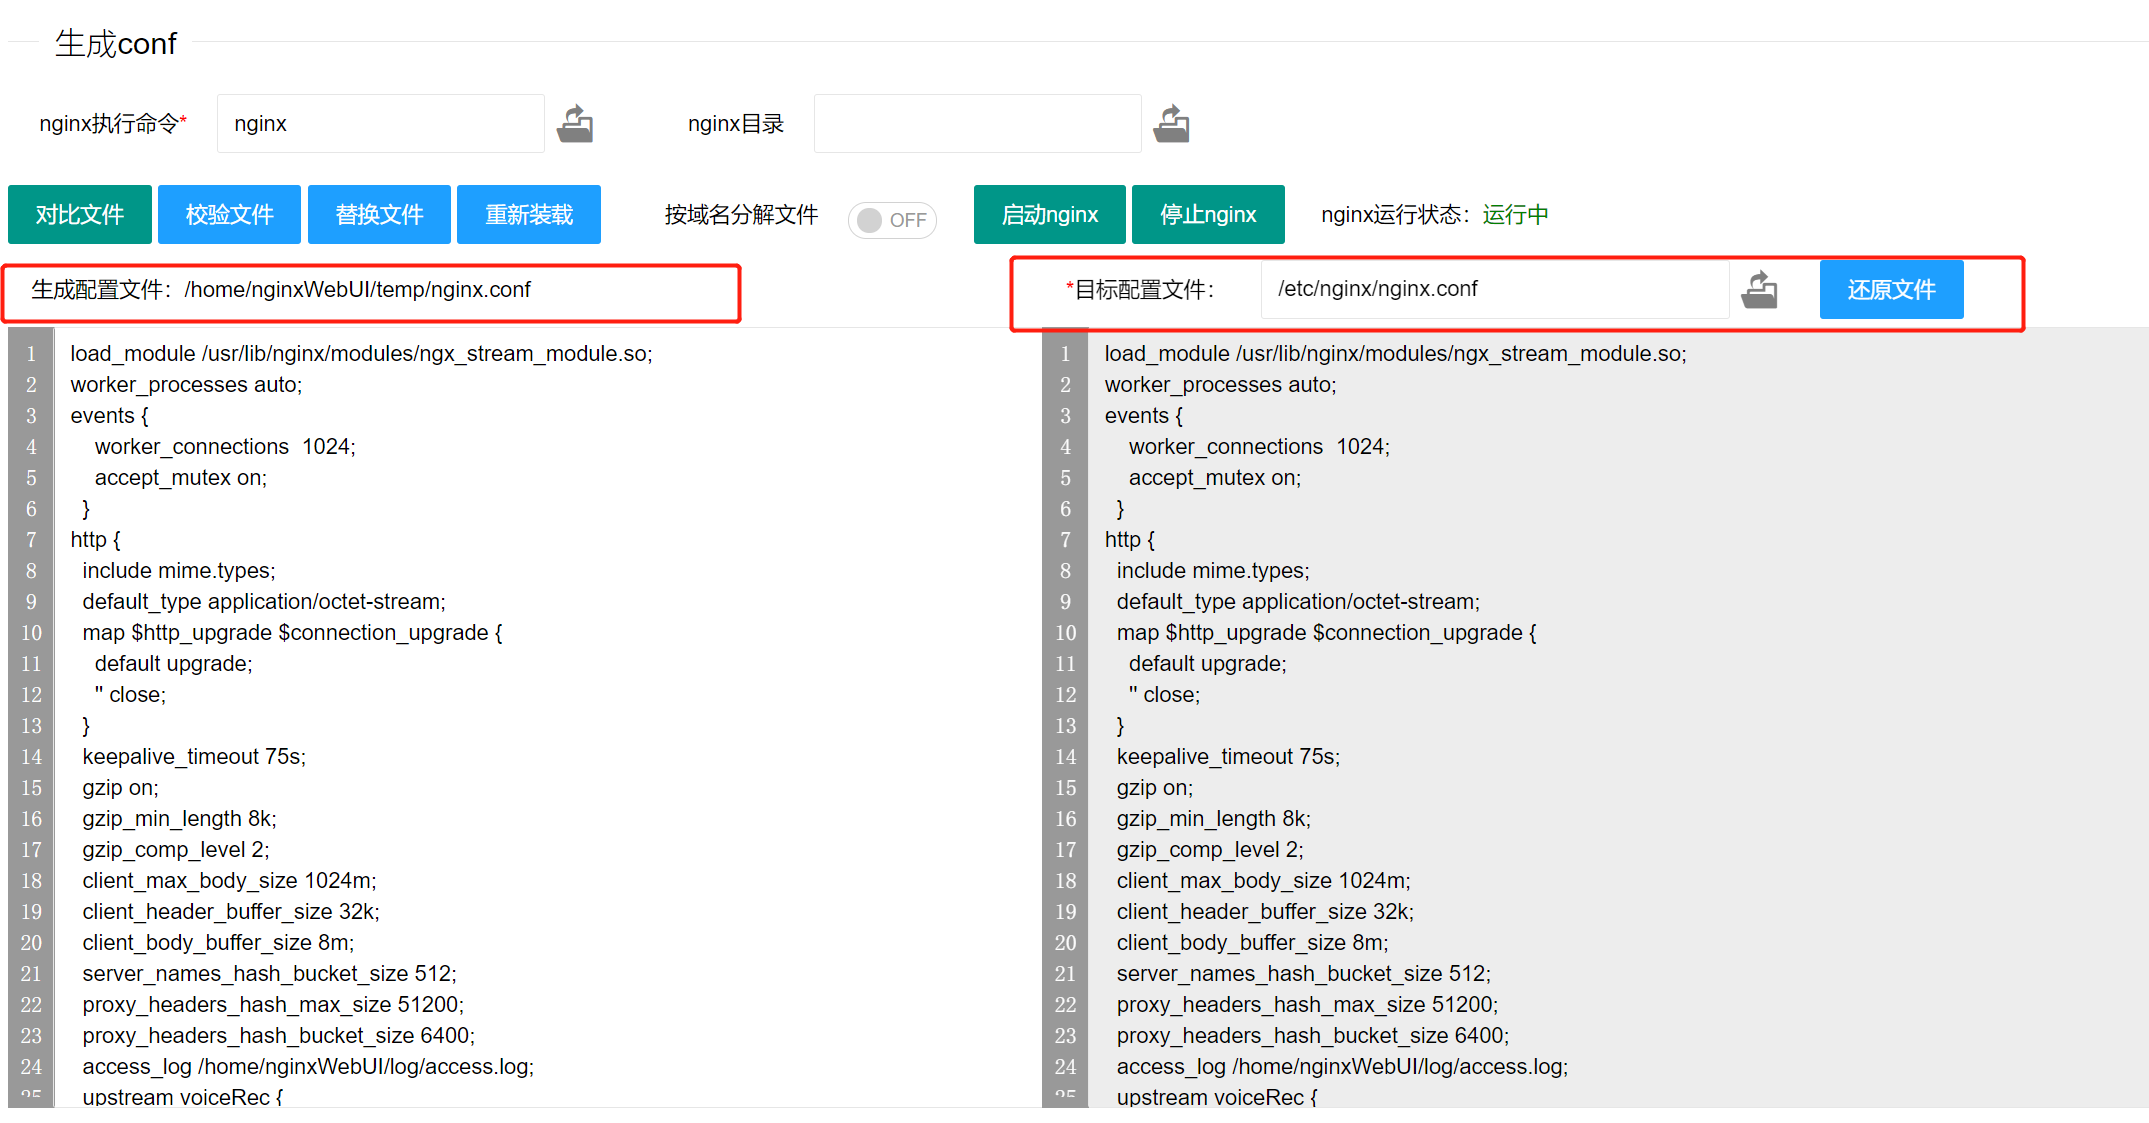Click 运行中 nginx status text
Viewport: 2149px width, 1123px height.
1515,215
